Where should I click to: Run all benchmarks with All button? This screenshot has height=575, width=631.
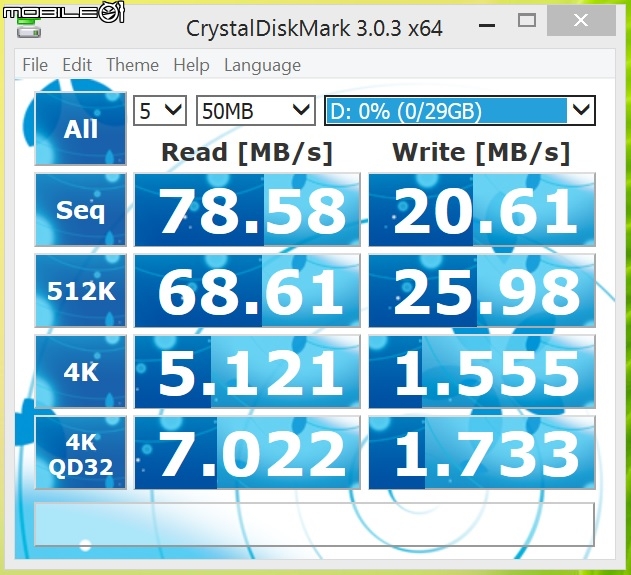click(x=80, y=129)
